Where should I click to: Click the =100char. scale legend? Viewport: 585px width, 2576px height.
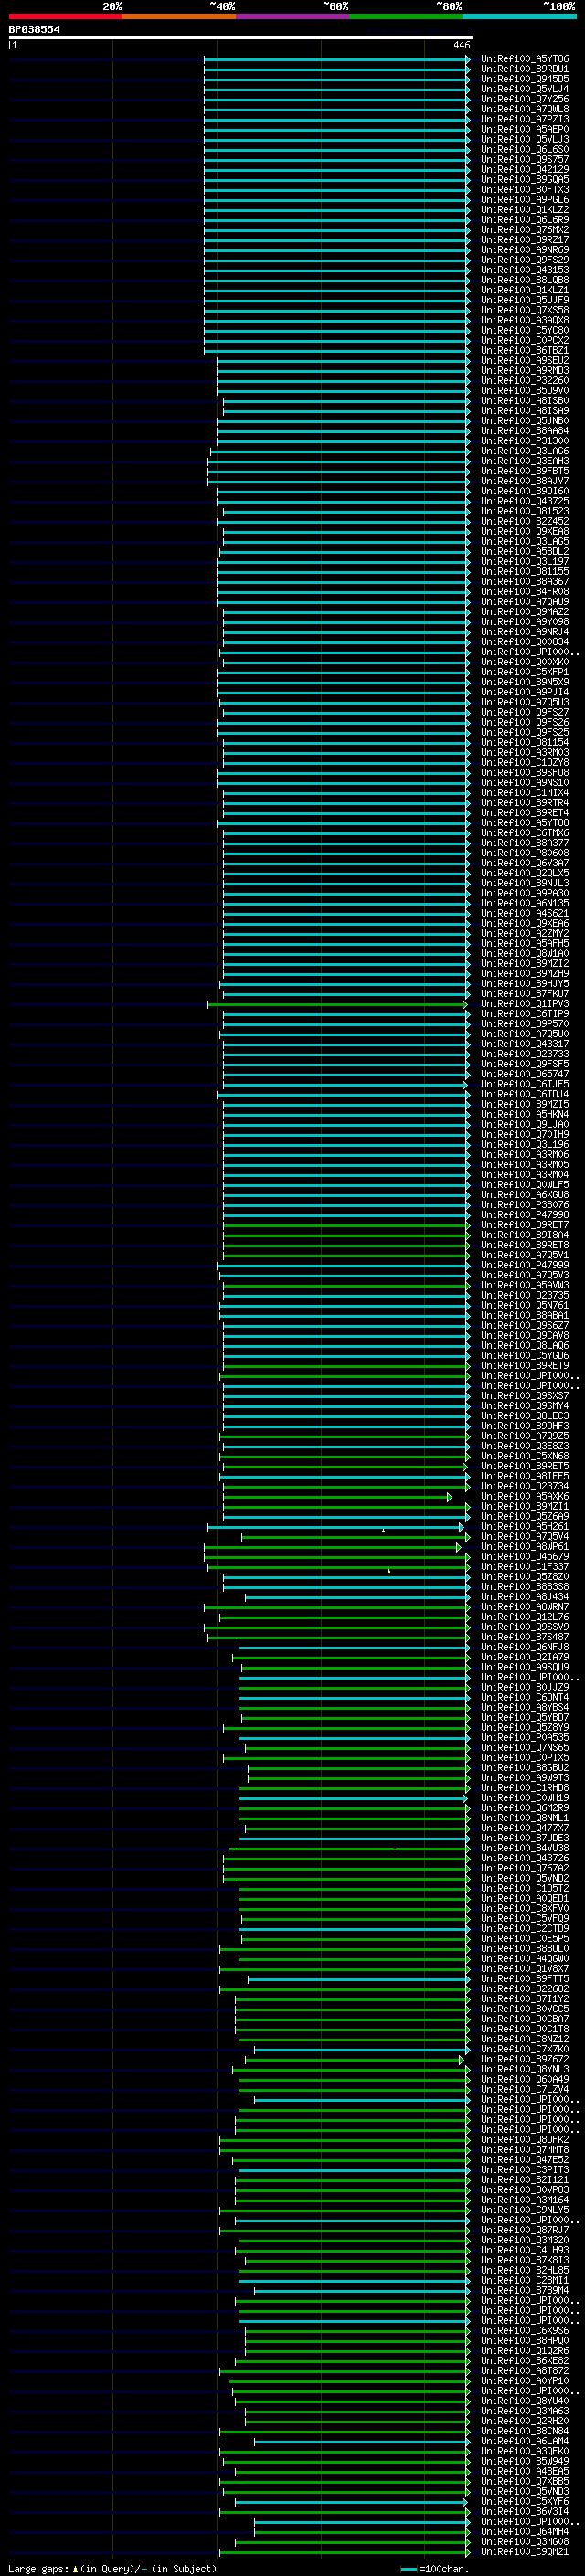tap(434, 2569)
